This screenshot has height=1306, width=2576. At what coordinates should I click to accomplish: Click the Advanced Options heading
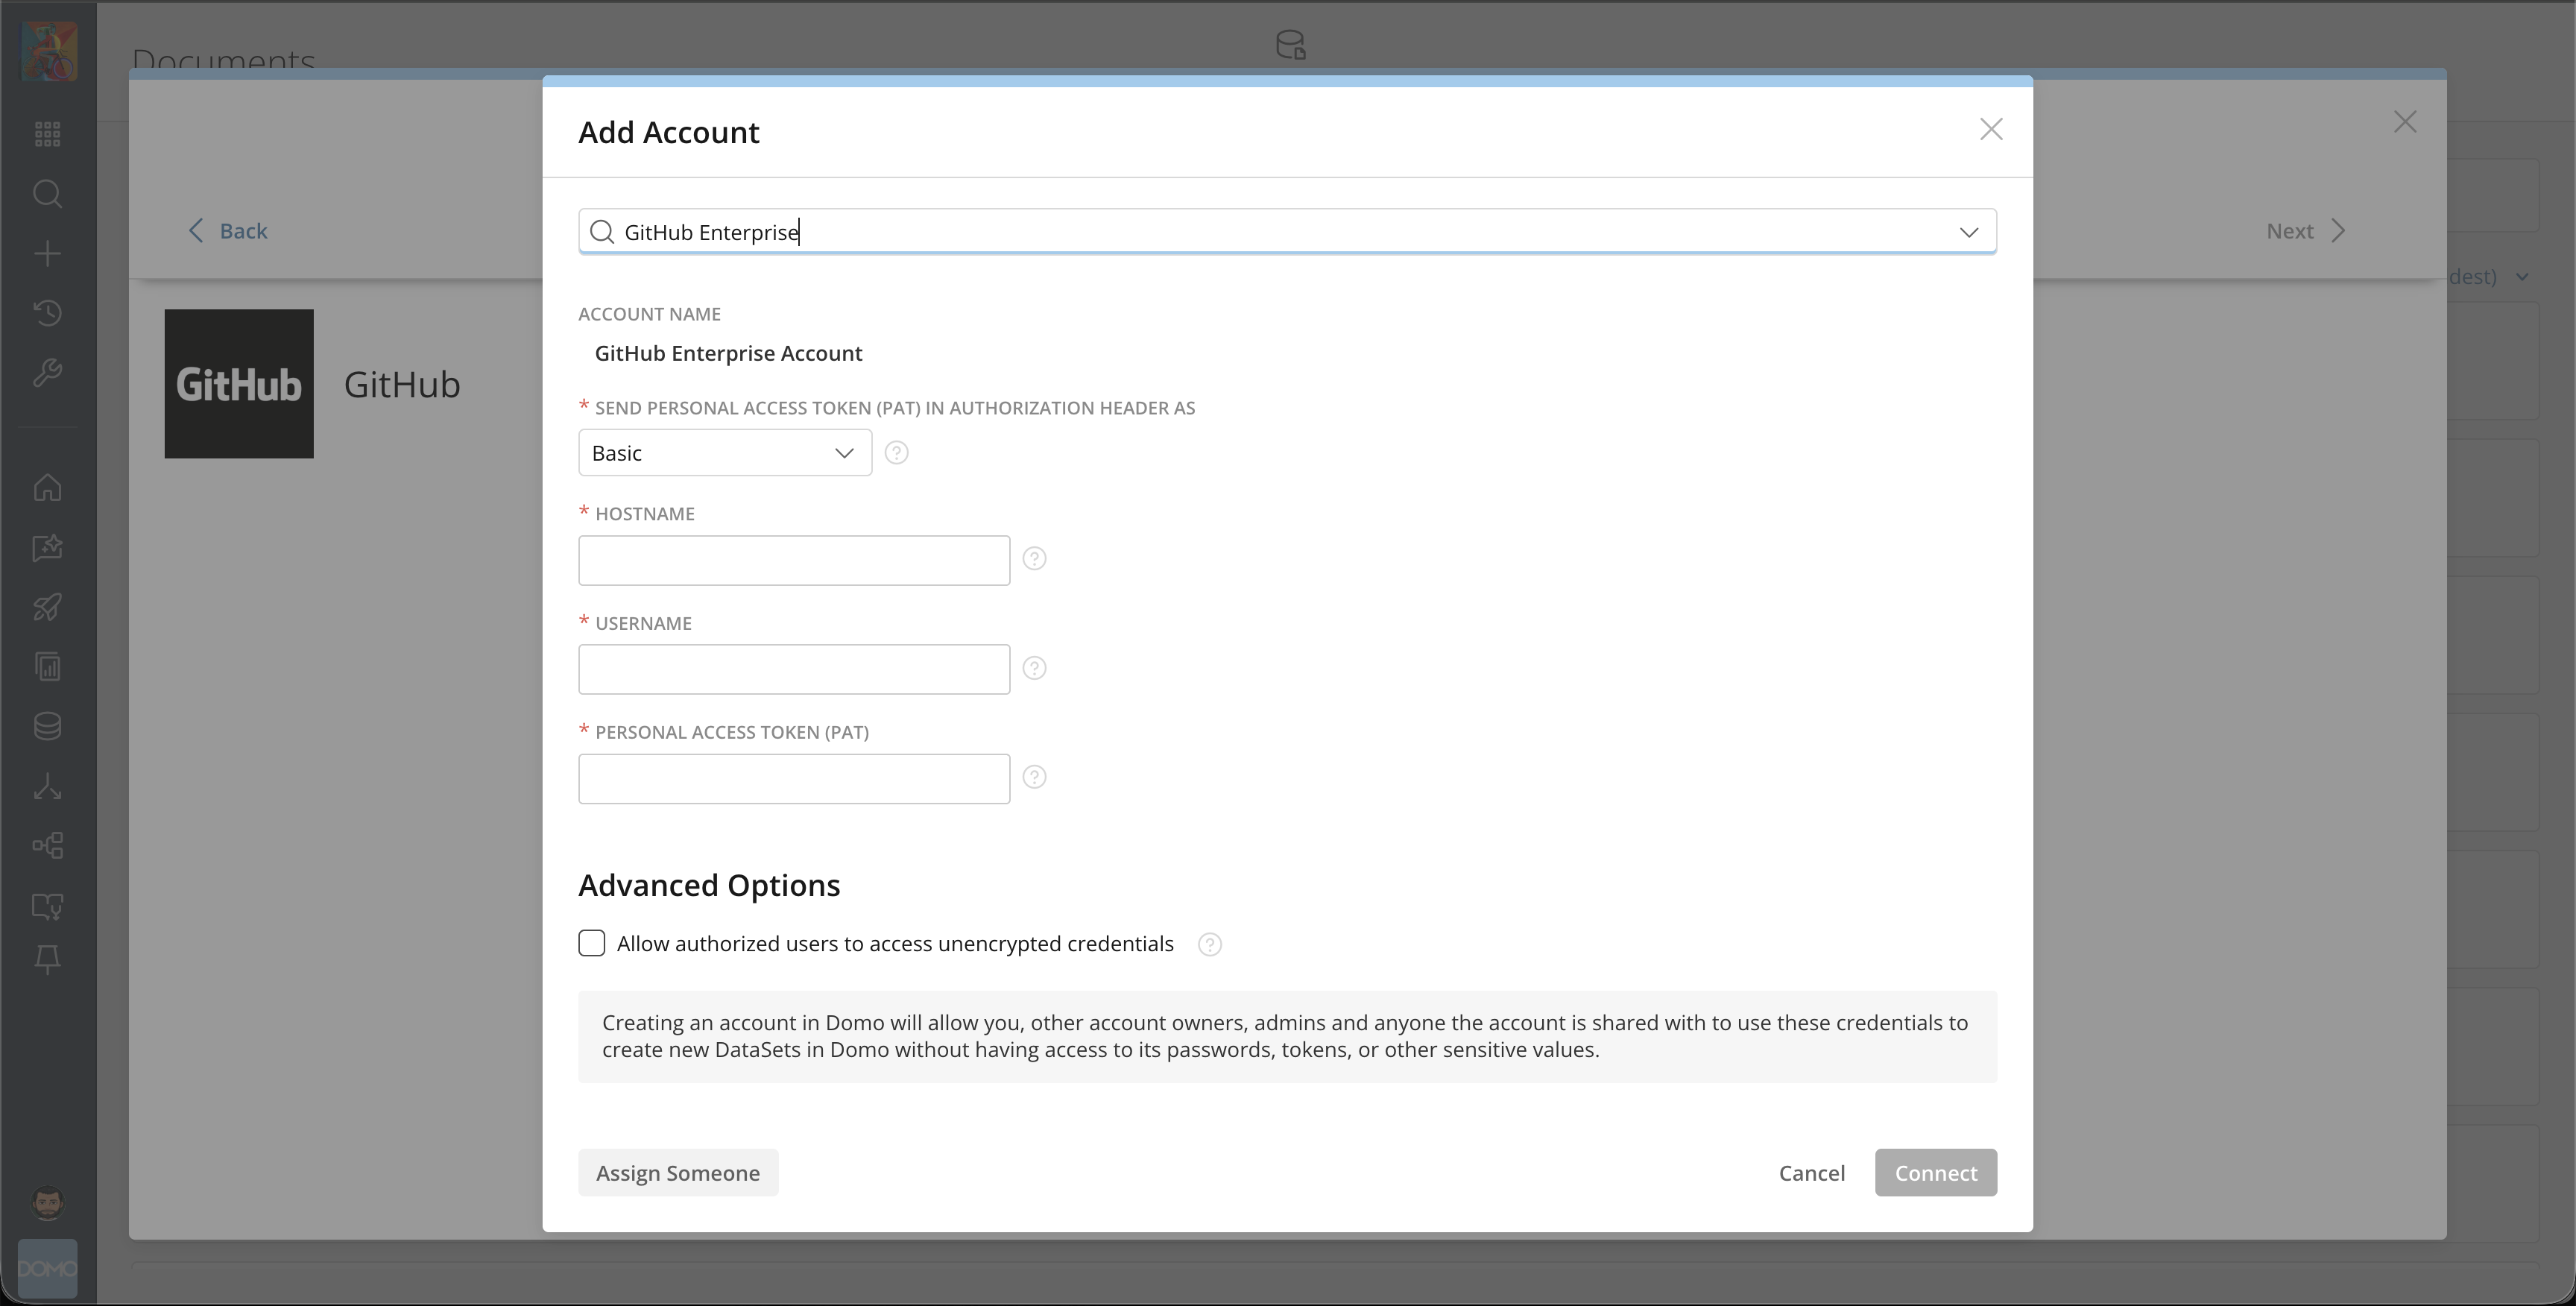[x=709, y=886]
